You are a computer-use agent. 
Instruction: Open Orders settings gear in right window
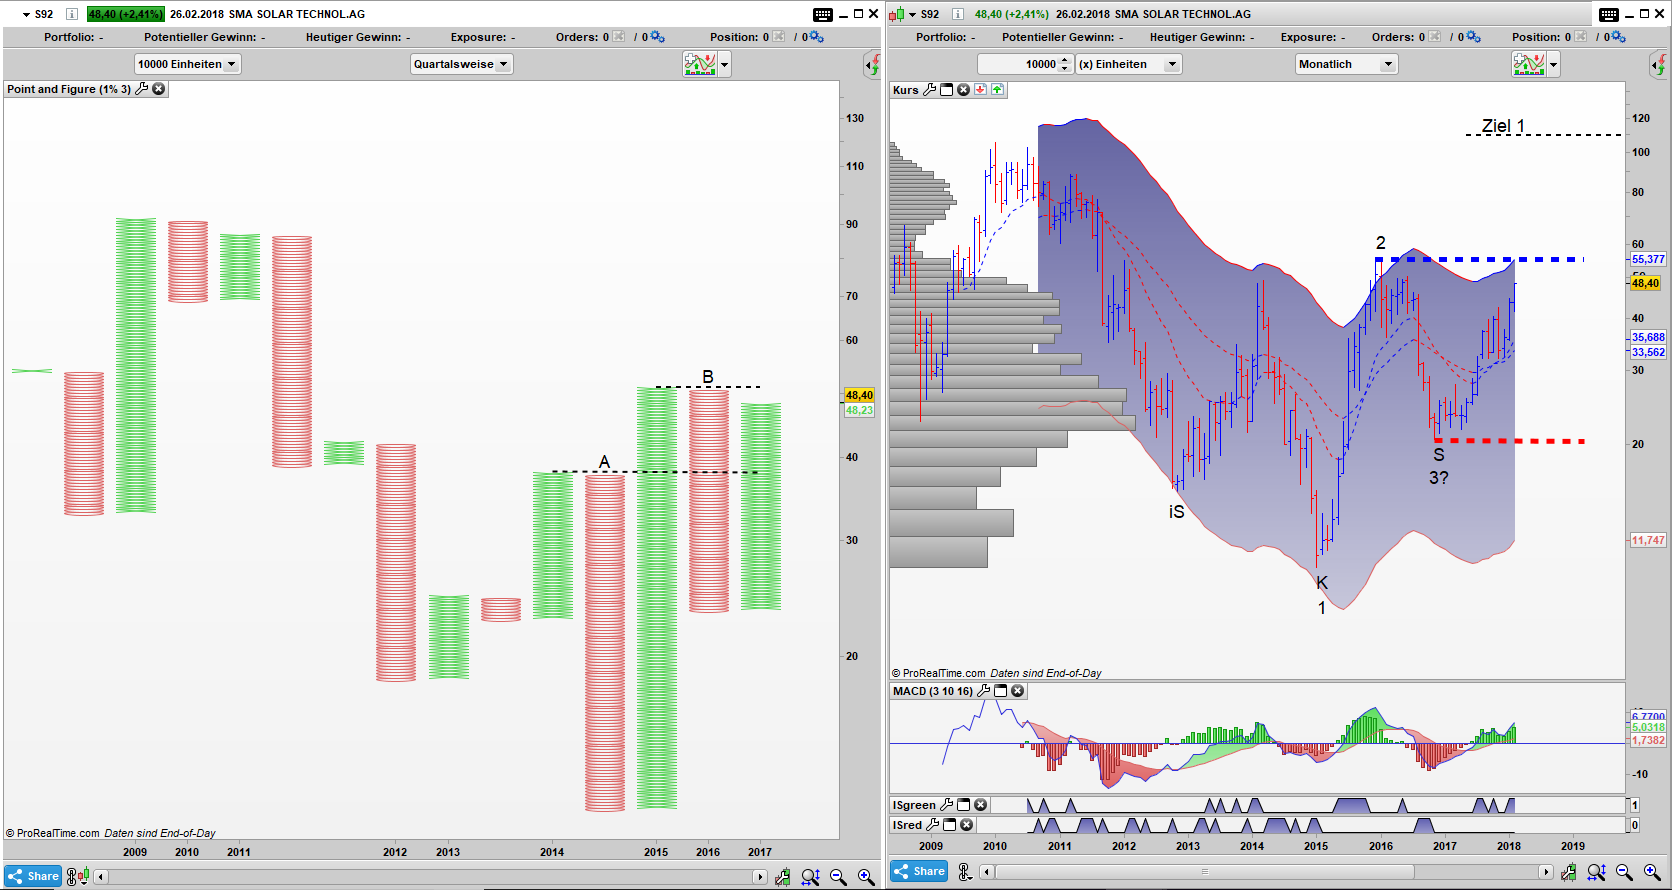pyautogui.click(x=1473, y=37)
